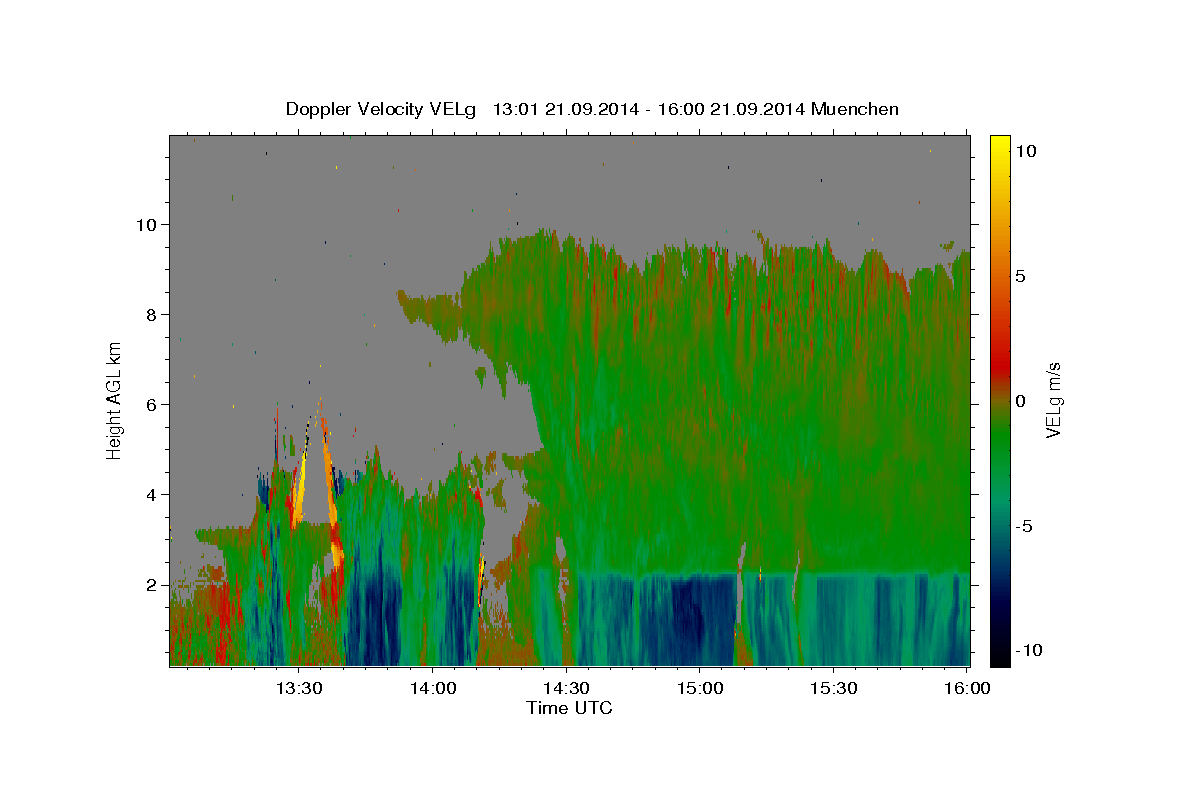The image size is (1200, 800).
Task: Click the yellow top of the velocity colorbar
Action: click(x=1000, y=145)
